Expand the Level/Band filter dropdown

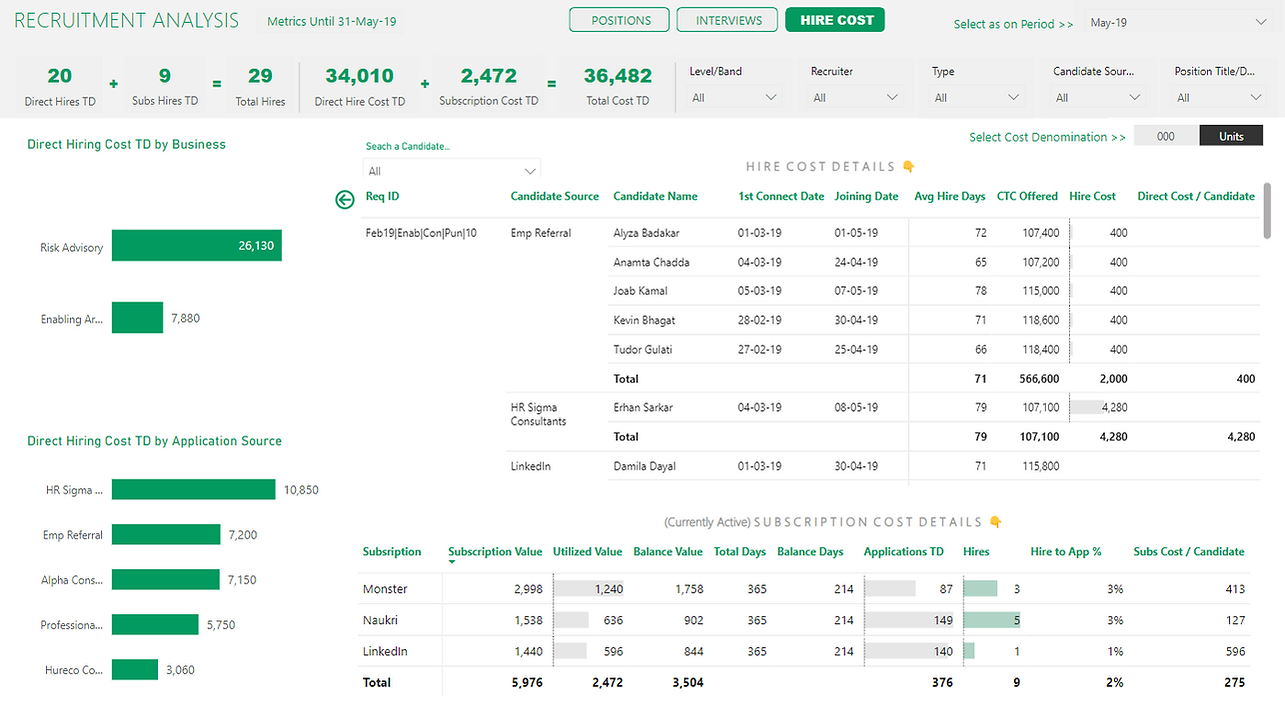(734, 98)
